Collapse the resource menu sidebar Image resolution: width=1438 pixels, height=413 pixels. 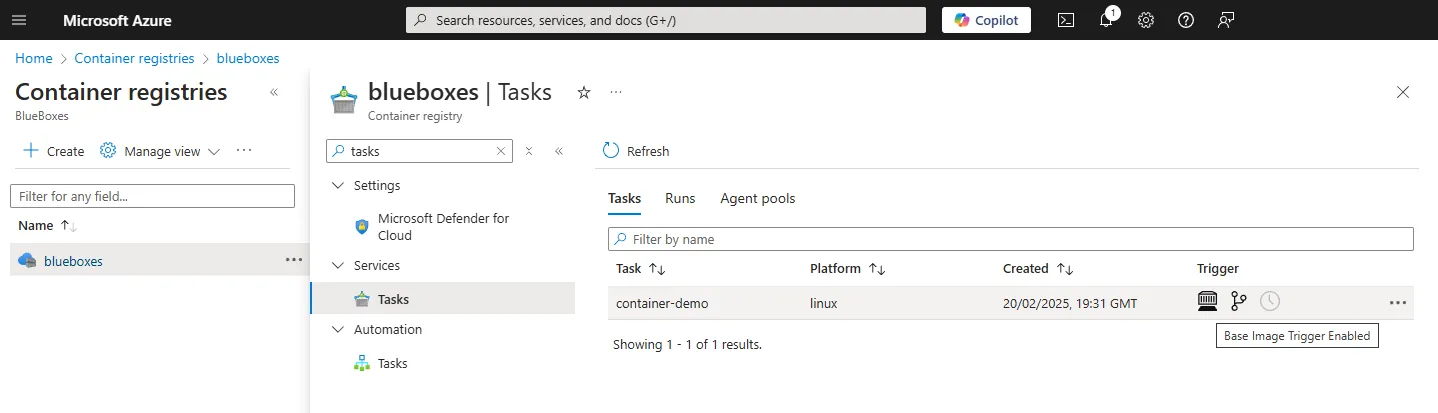(x=559, y=151)
